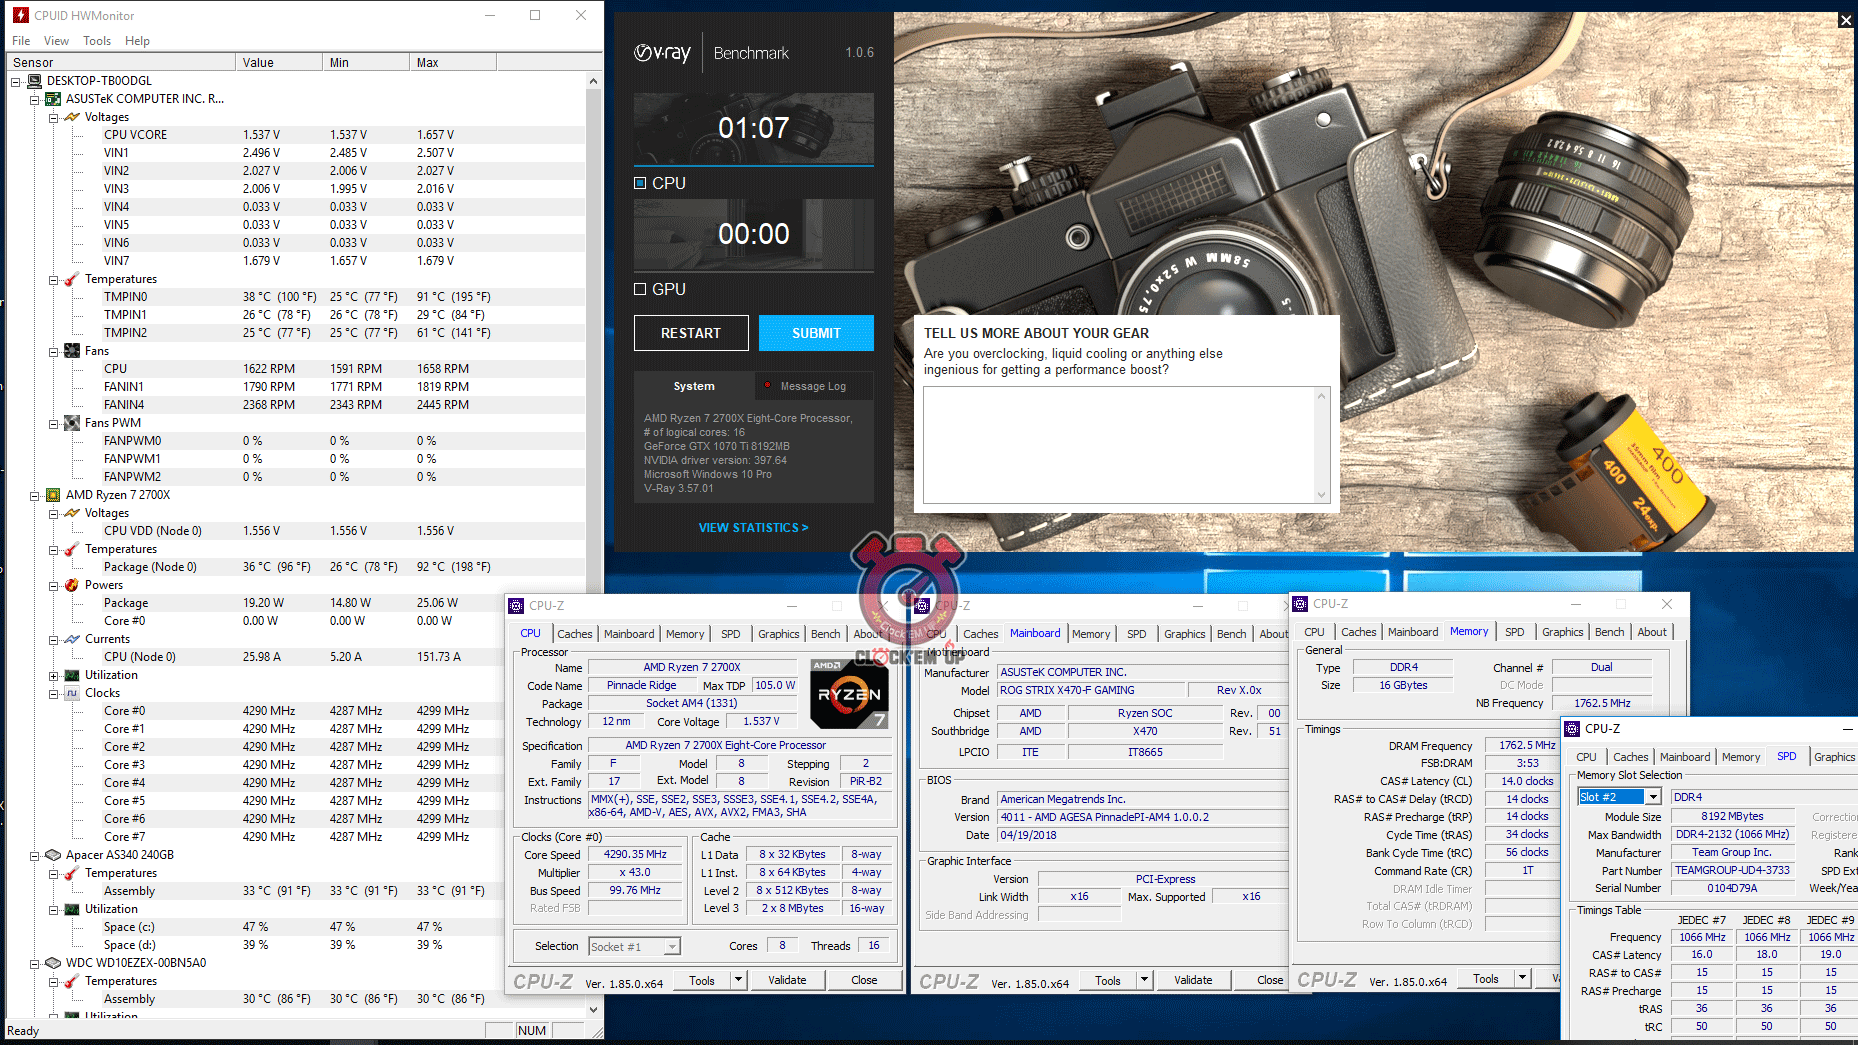Click the gear description text box

(1120, 444)
